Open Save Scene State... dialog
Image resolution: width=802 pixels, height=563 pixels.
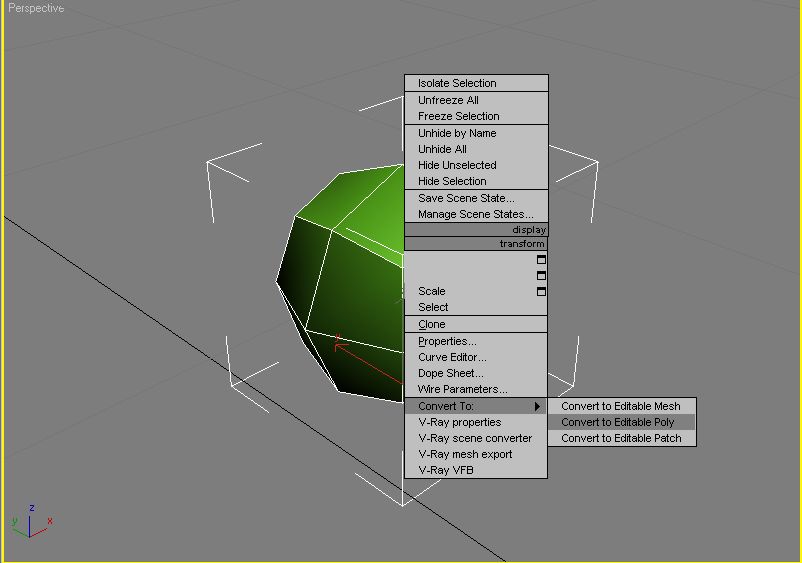(476, 198)
